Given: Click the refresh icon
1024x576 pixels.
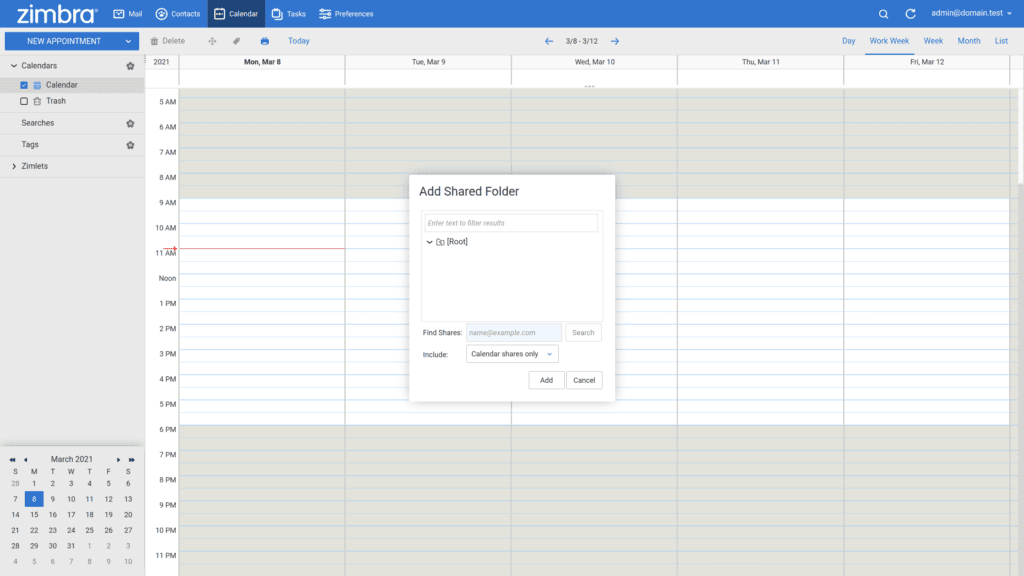Looking at the screenshot, I should click(910, 14).
